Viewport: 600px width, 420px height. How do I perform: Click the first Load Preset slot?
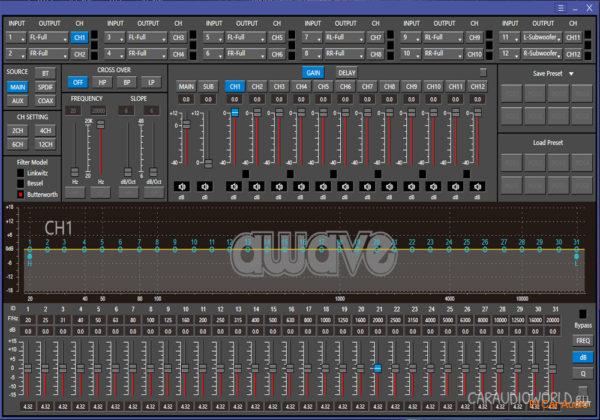coord(511,163)
